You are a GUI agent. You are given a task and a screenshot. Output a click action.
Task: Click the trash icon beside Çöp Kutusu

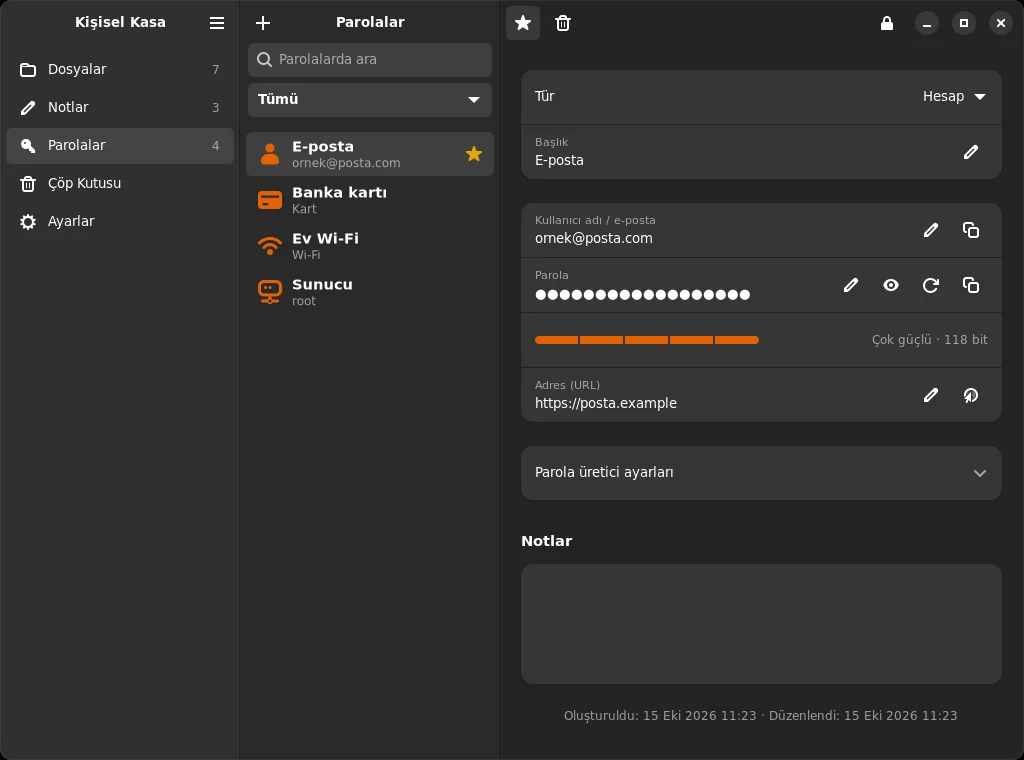[x=27, y=184]
